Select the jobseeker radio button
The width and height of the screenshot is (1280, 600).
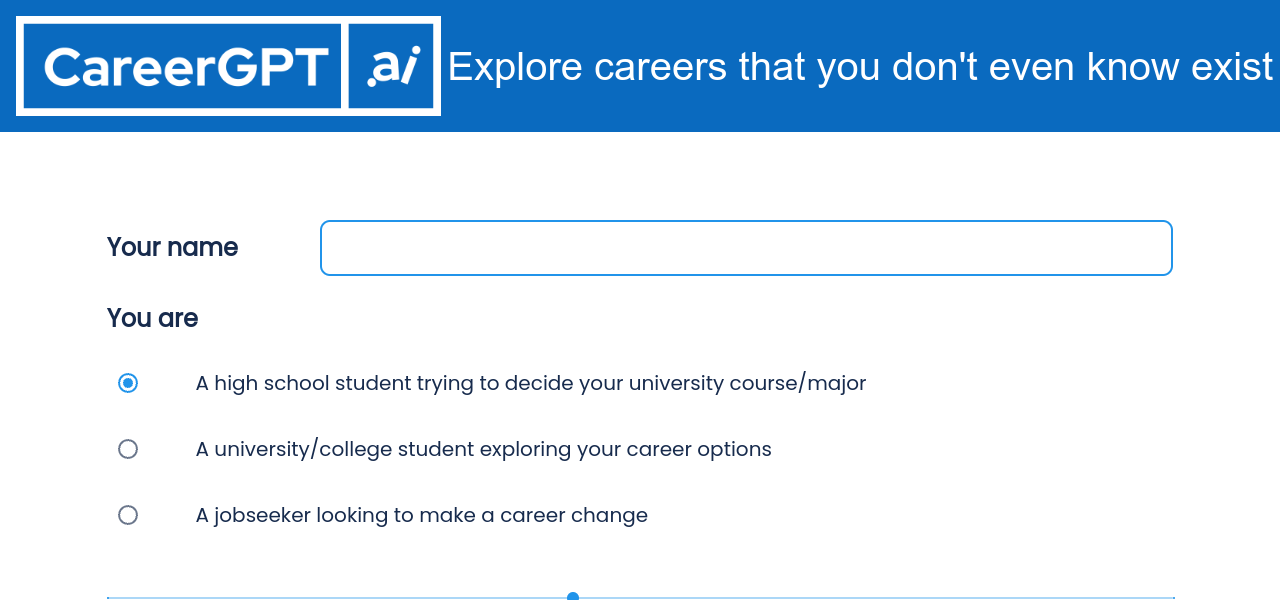coord(128,515)
